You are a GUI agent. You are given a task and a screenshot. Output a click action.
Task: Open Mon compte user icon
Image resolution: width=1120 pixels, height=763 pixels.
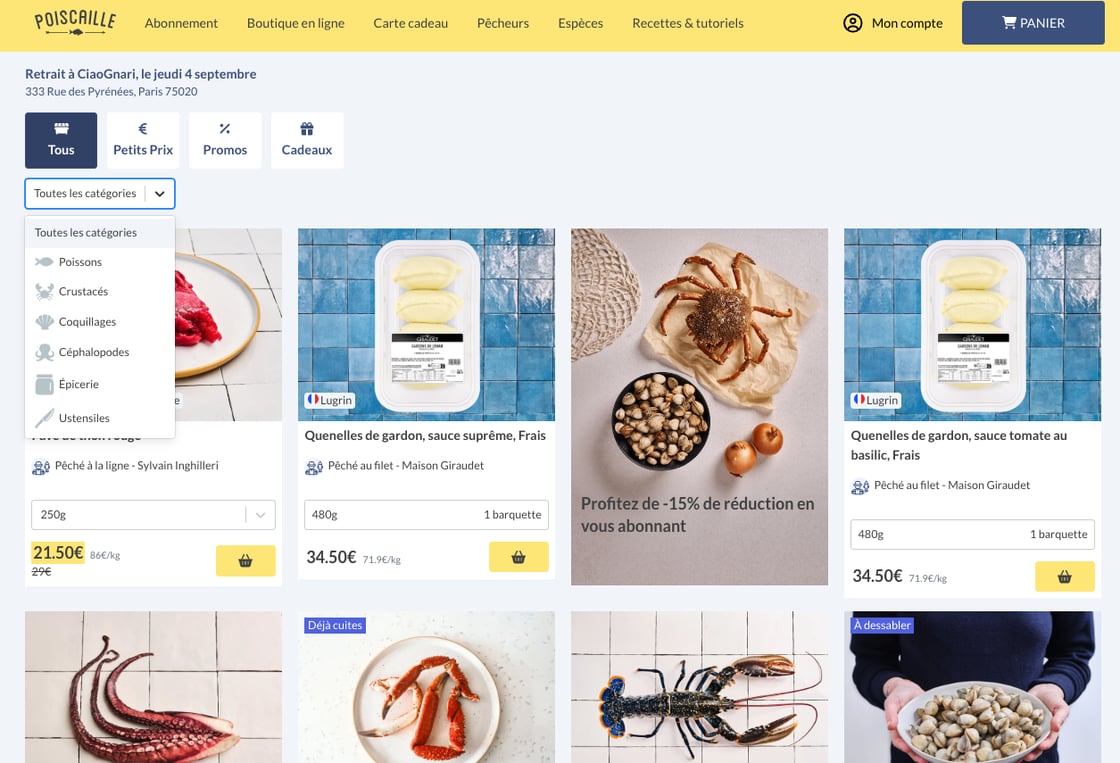853,23
